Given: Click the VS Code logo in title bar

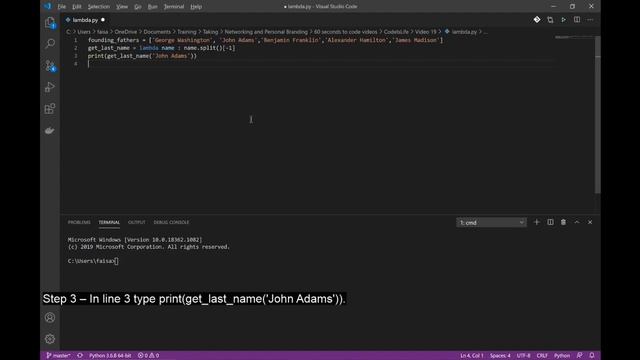Looking at the screenshot, I should tap(48, 6).
